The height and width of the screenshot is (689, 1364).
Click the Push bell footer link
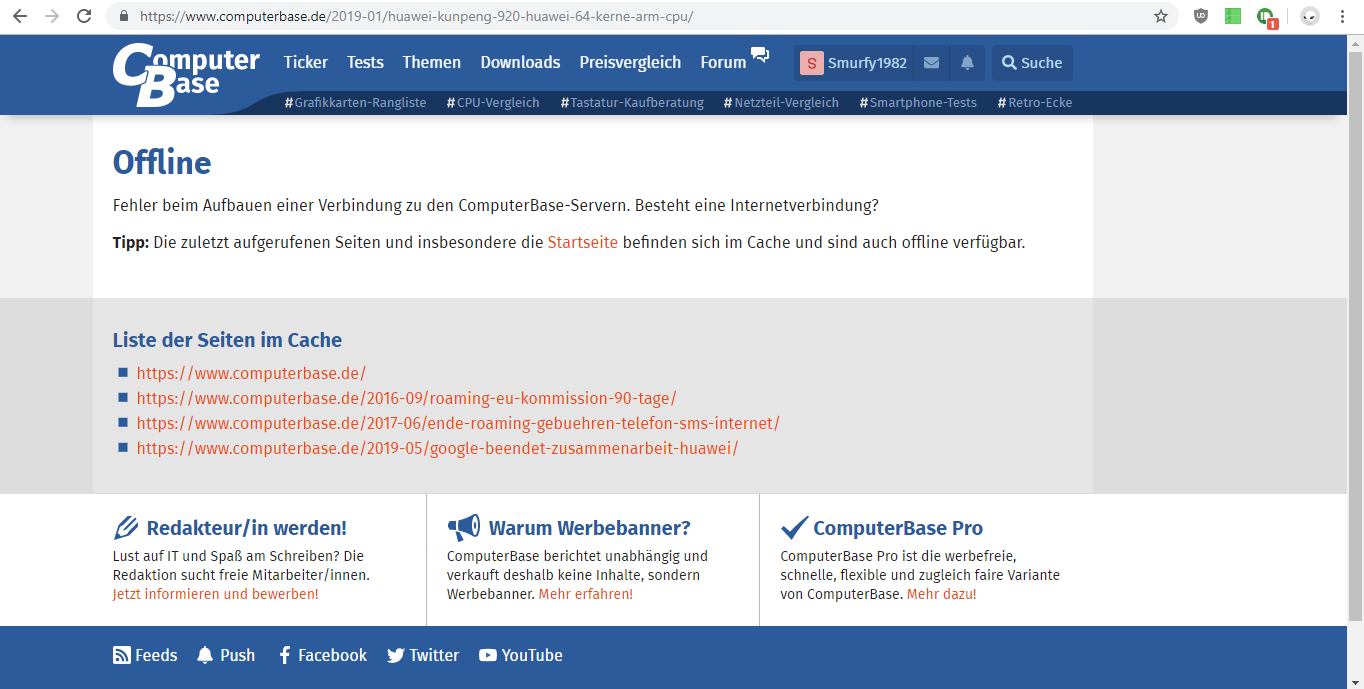[x=225, y=655]
